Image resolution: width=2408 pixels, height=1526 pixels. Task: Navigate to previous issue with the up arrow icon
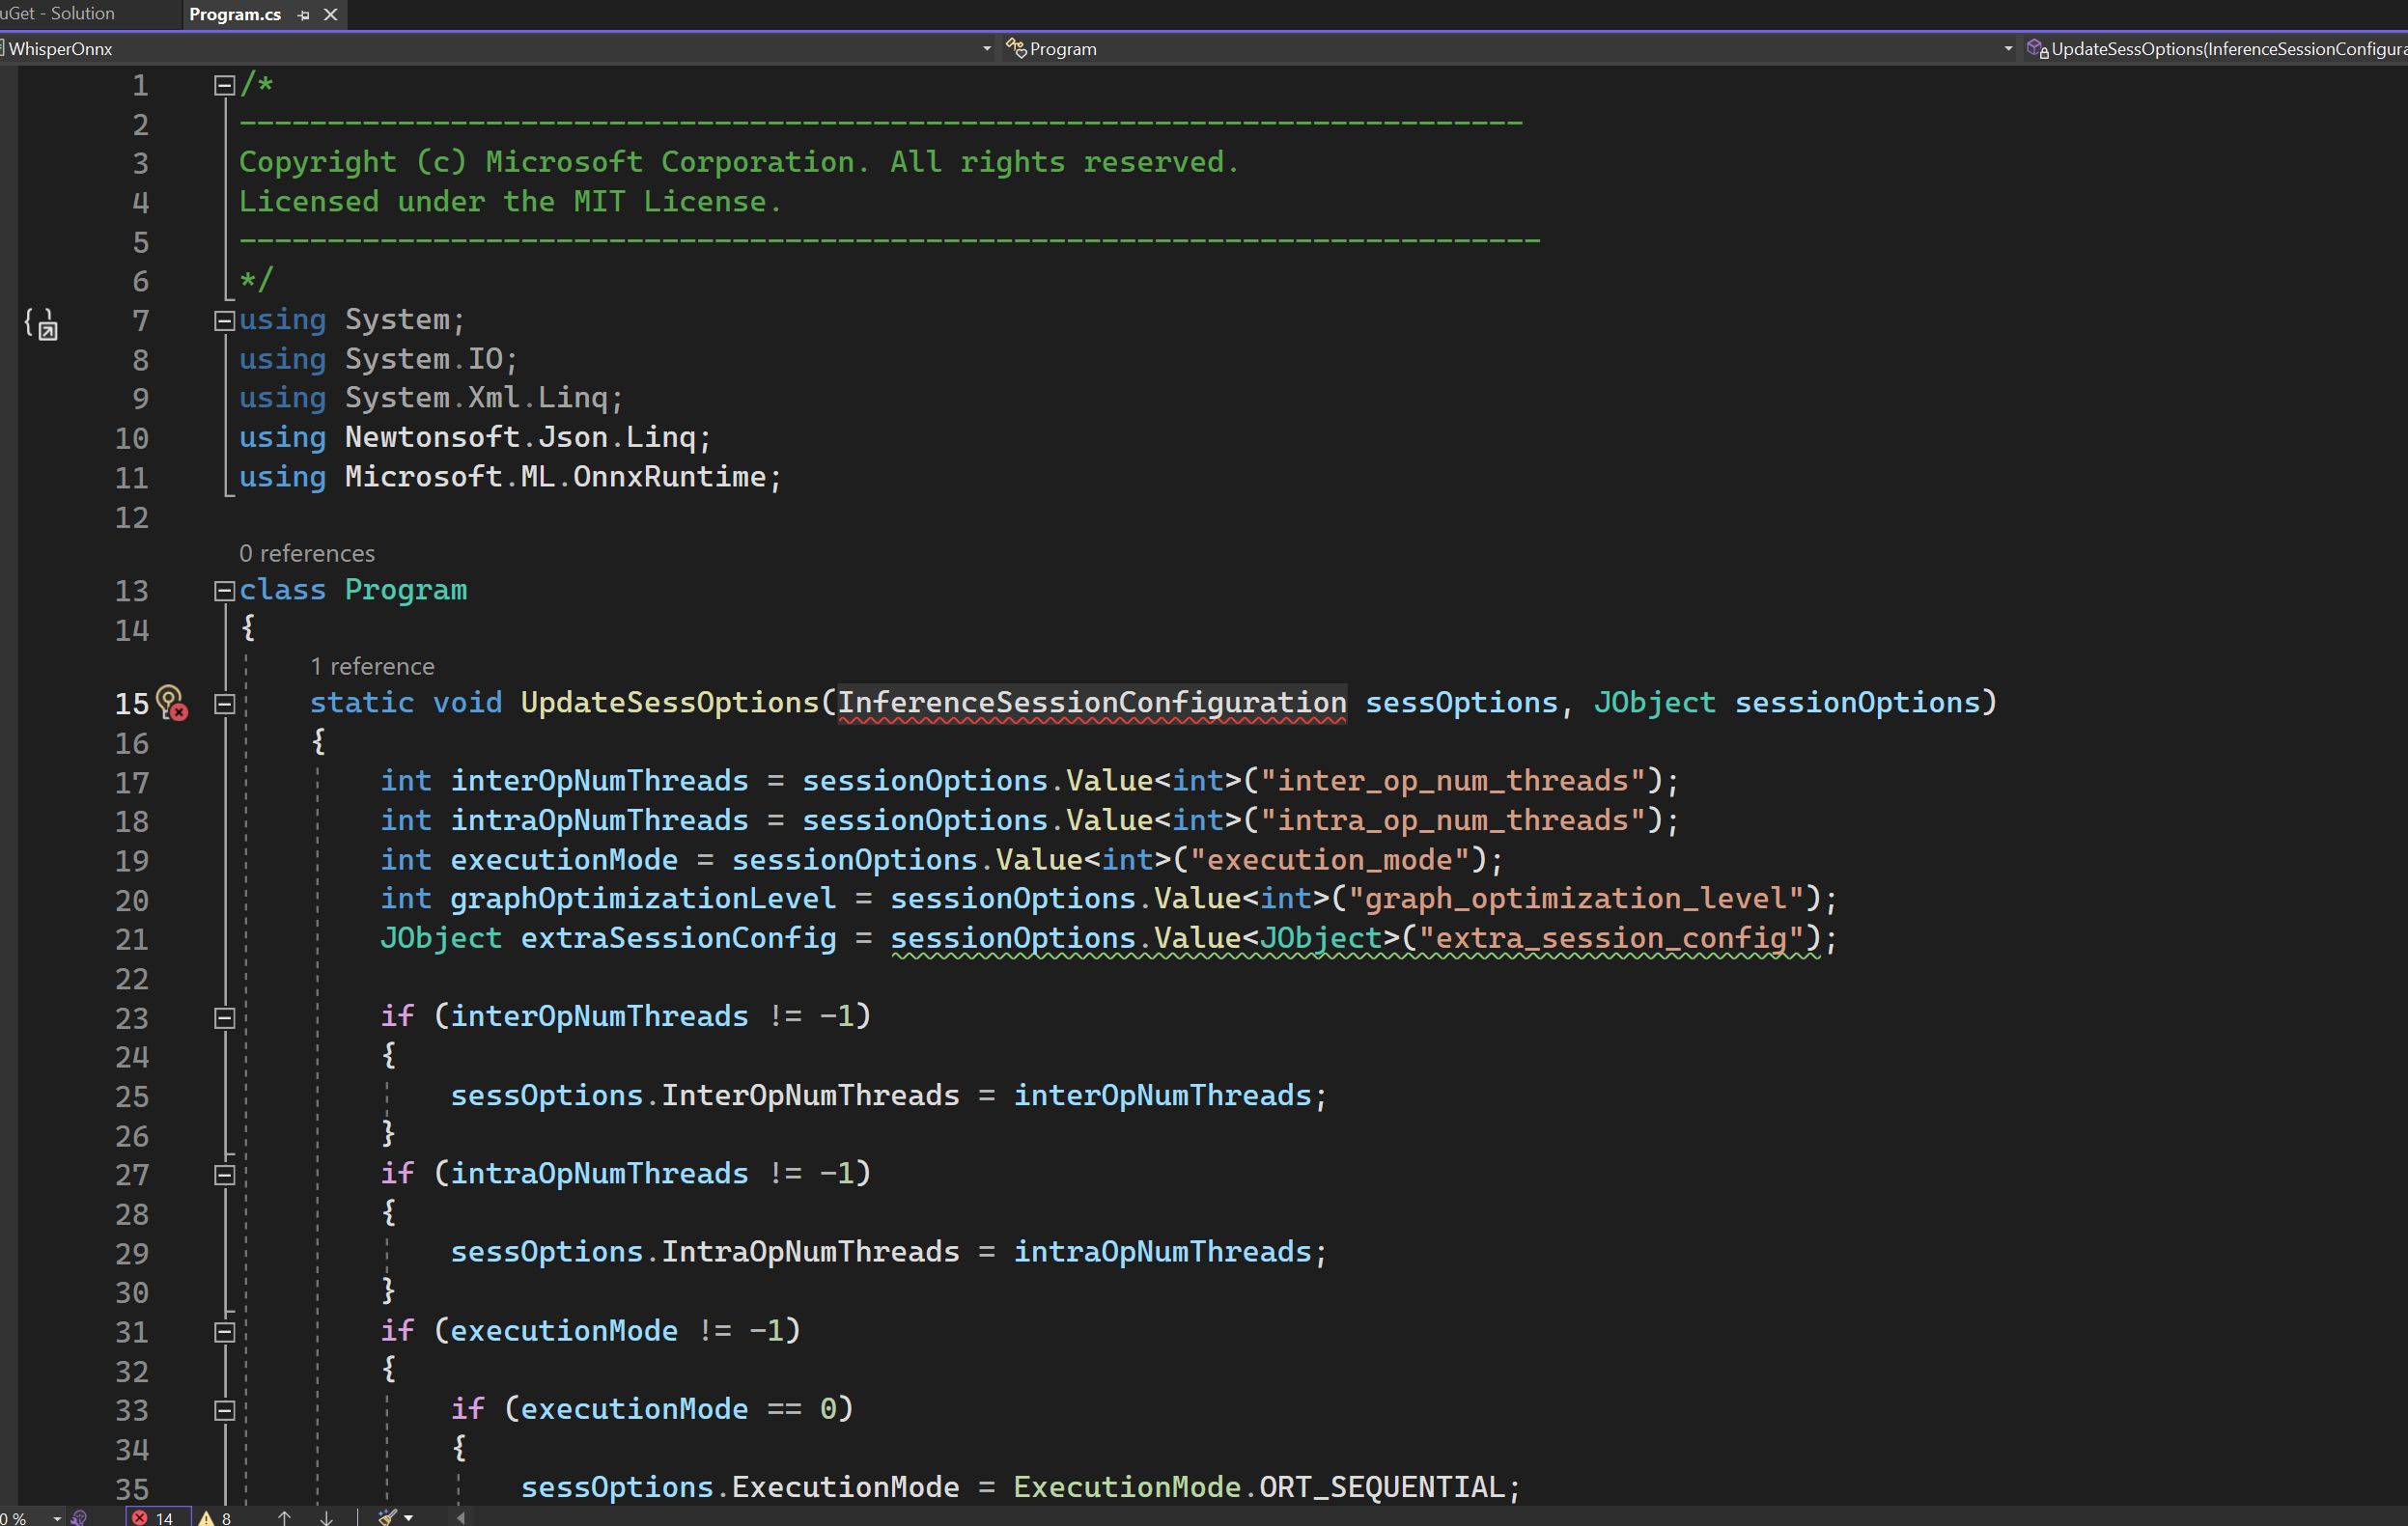285,1517
